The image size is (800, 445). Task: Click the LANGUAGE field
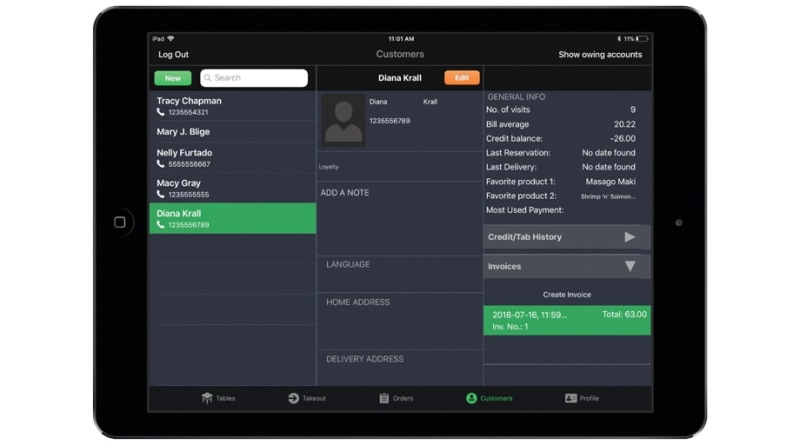[400, 275]
